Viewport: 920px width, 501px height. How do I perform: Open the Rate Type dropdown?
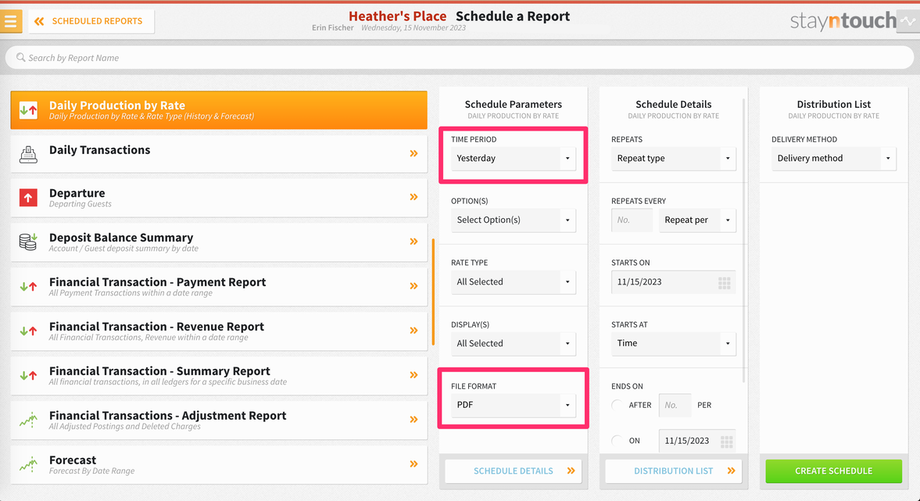[513, 282]
